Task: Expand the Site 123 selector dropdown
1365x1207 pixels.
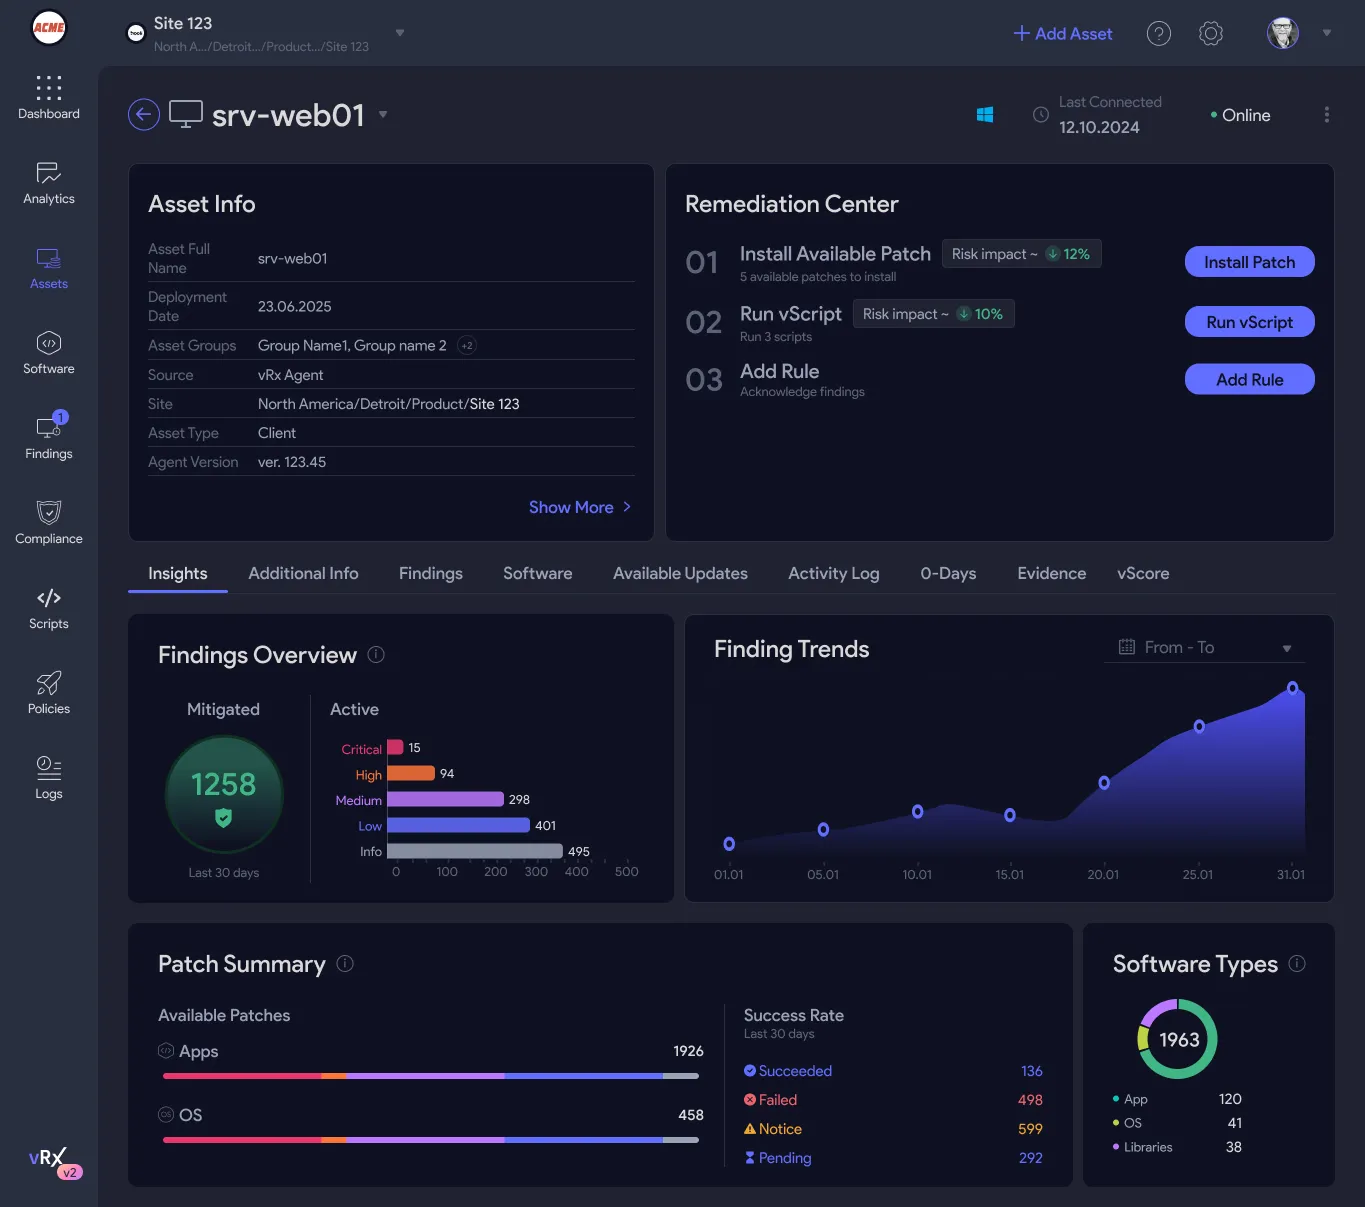Action: click(x=400, y=33)
